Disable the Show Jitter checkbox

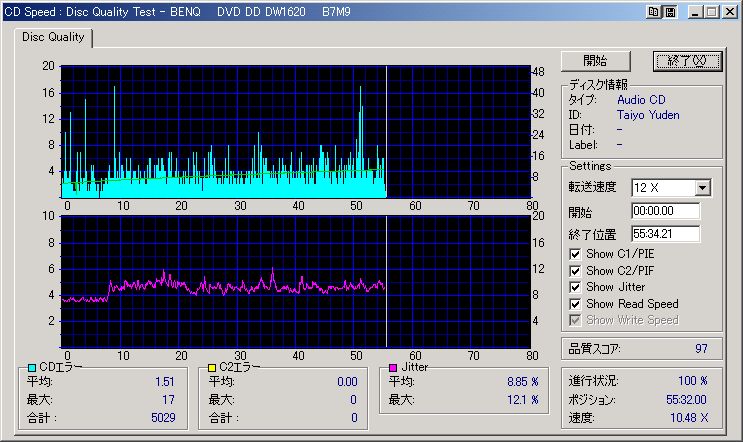coord(574,287)
